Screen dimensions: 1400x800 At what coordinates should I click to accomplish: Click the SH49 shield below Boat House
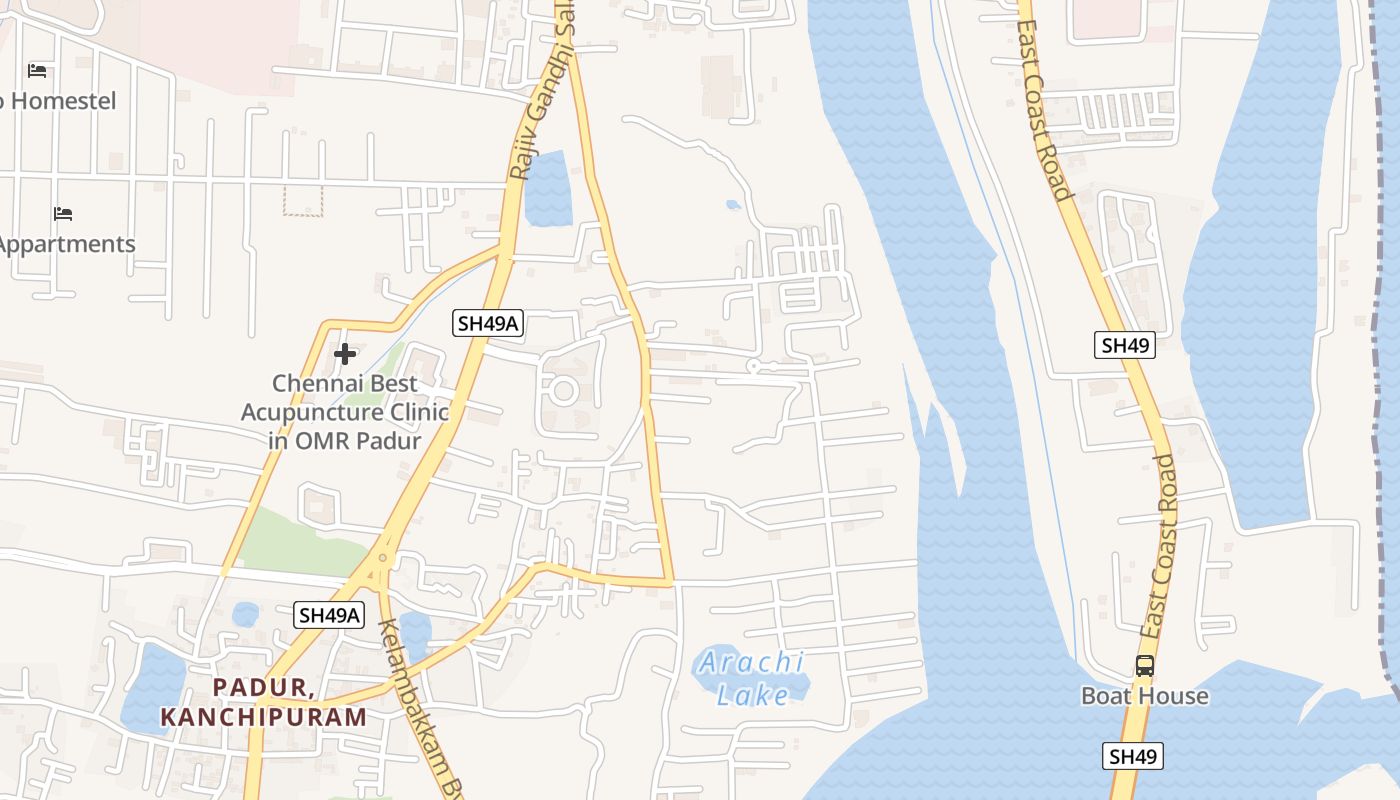1133,756
